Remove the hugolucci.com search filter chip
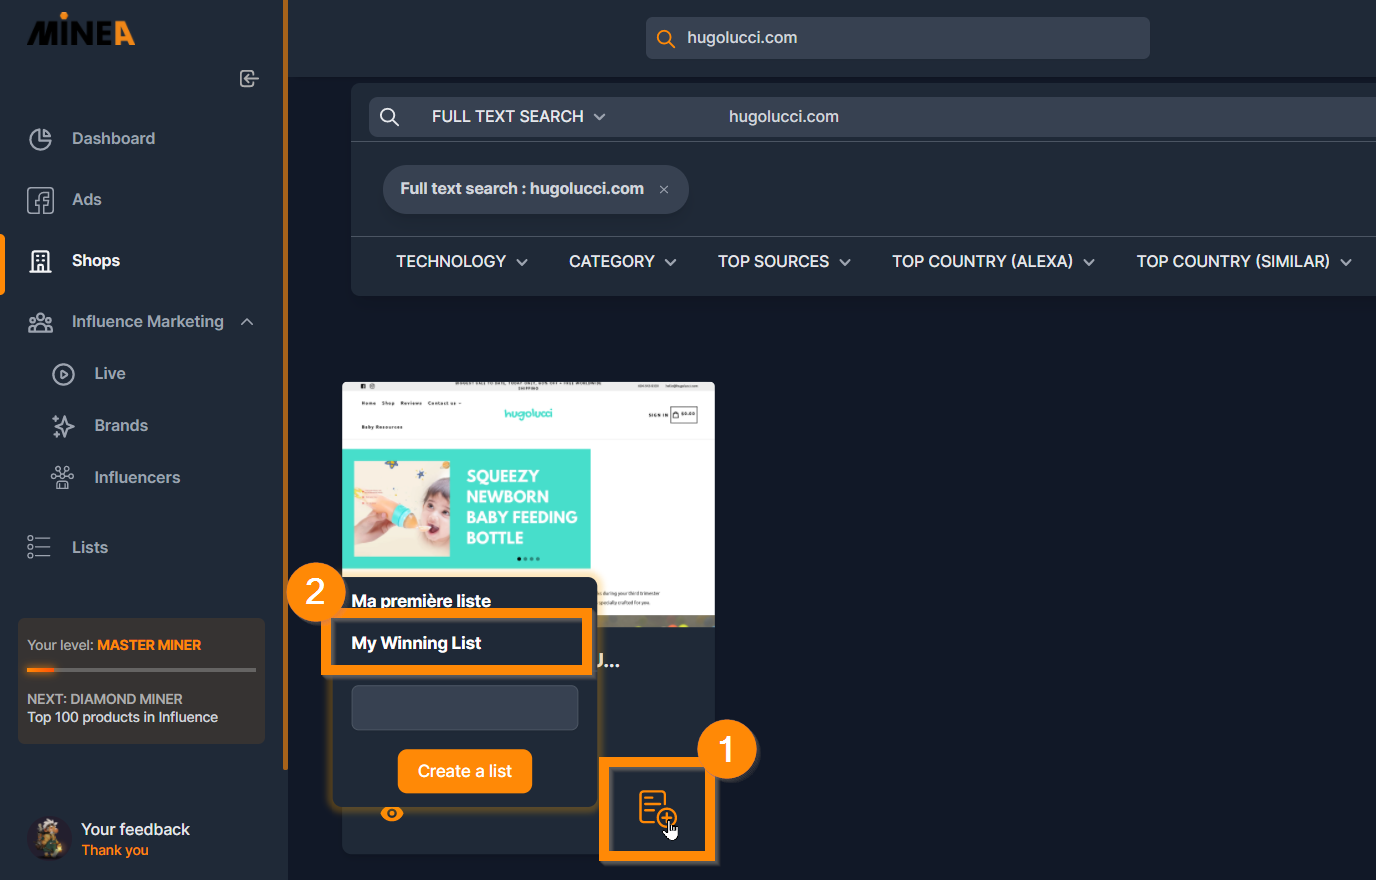Viewport: 1376px width, 880px height. pos(664,189)
